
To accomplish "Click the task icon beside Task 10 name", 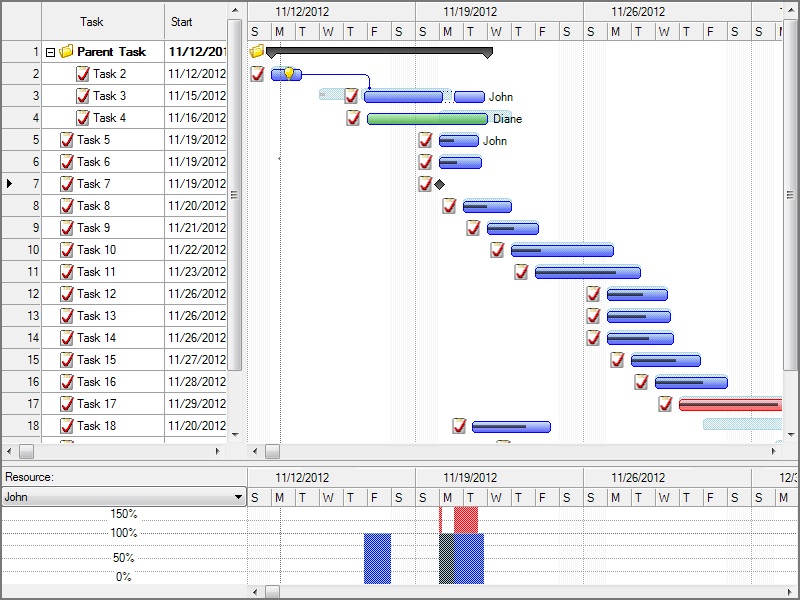I will (x=67, y=250).
